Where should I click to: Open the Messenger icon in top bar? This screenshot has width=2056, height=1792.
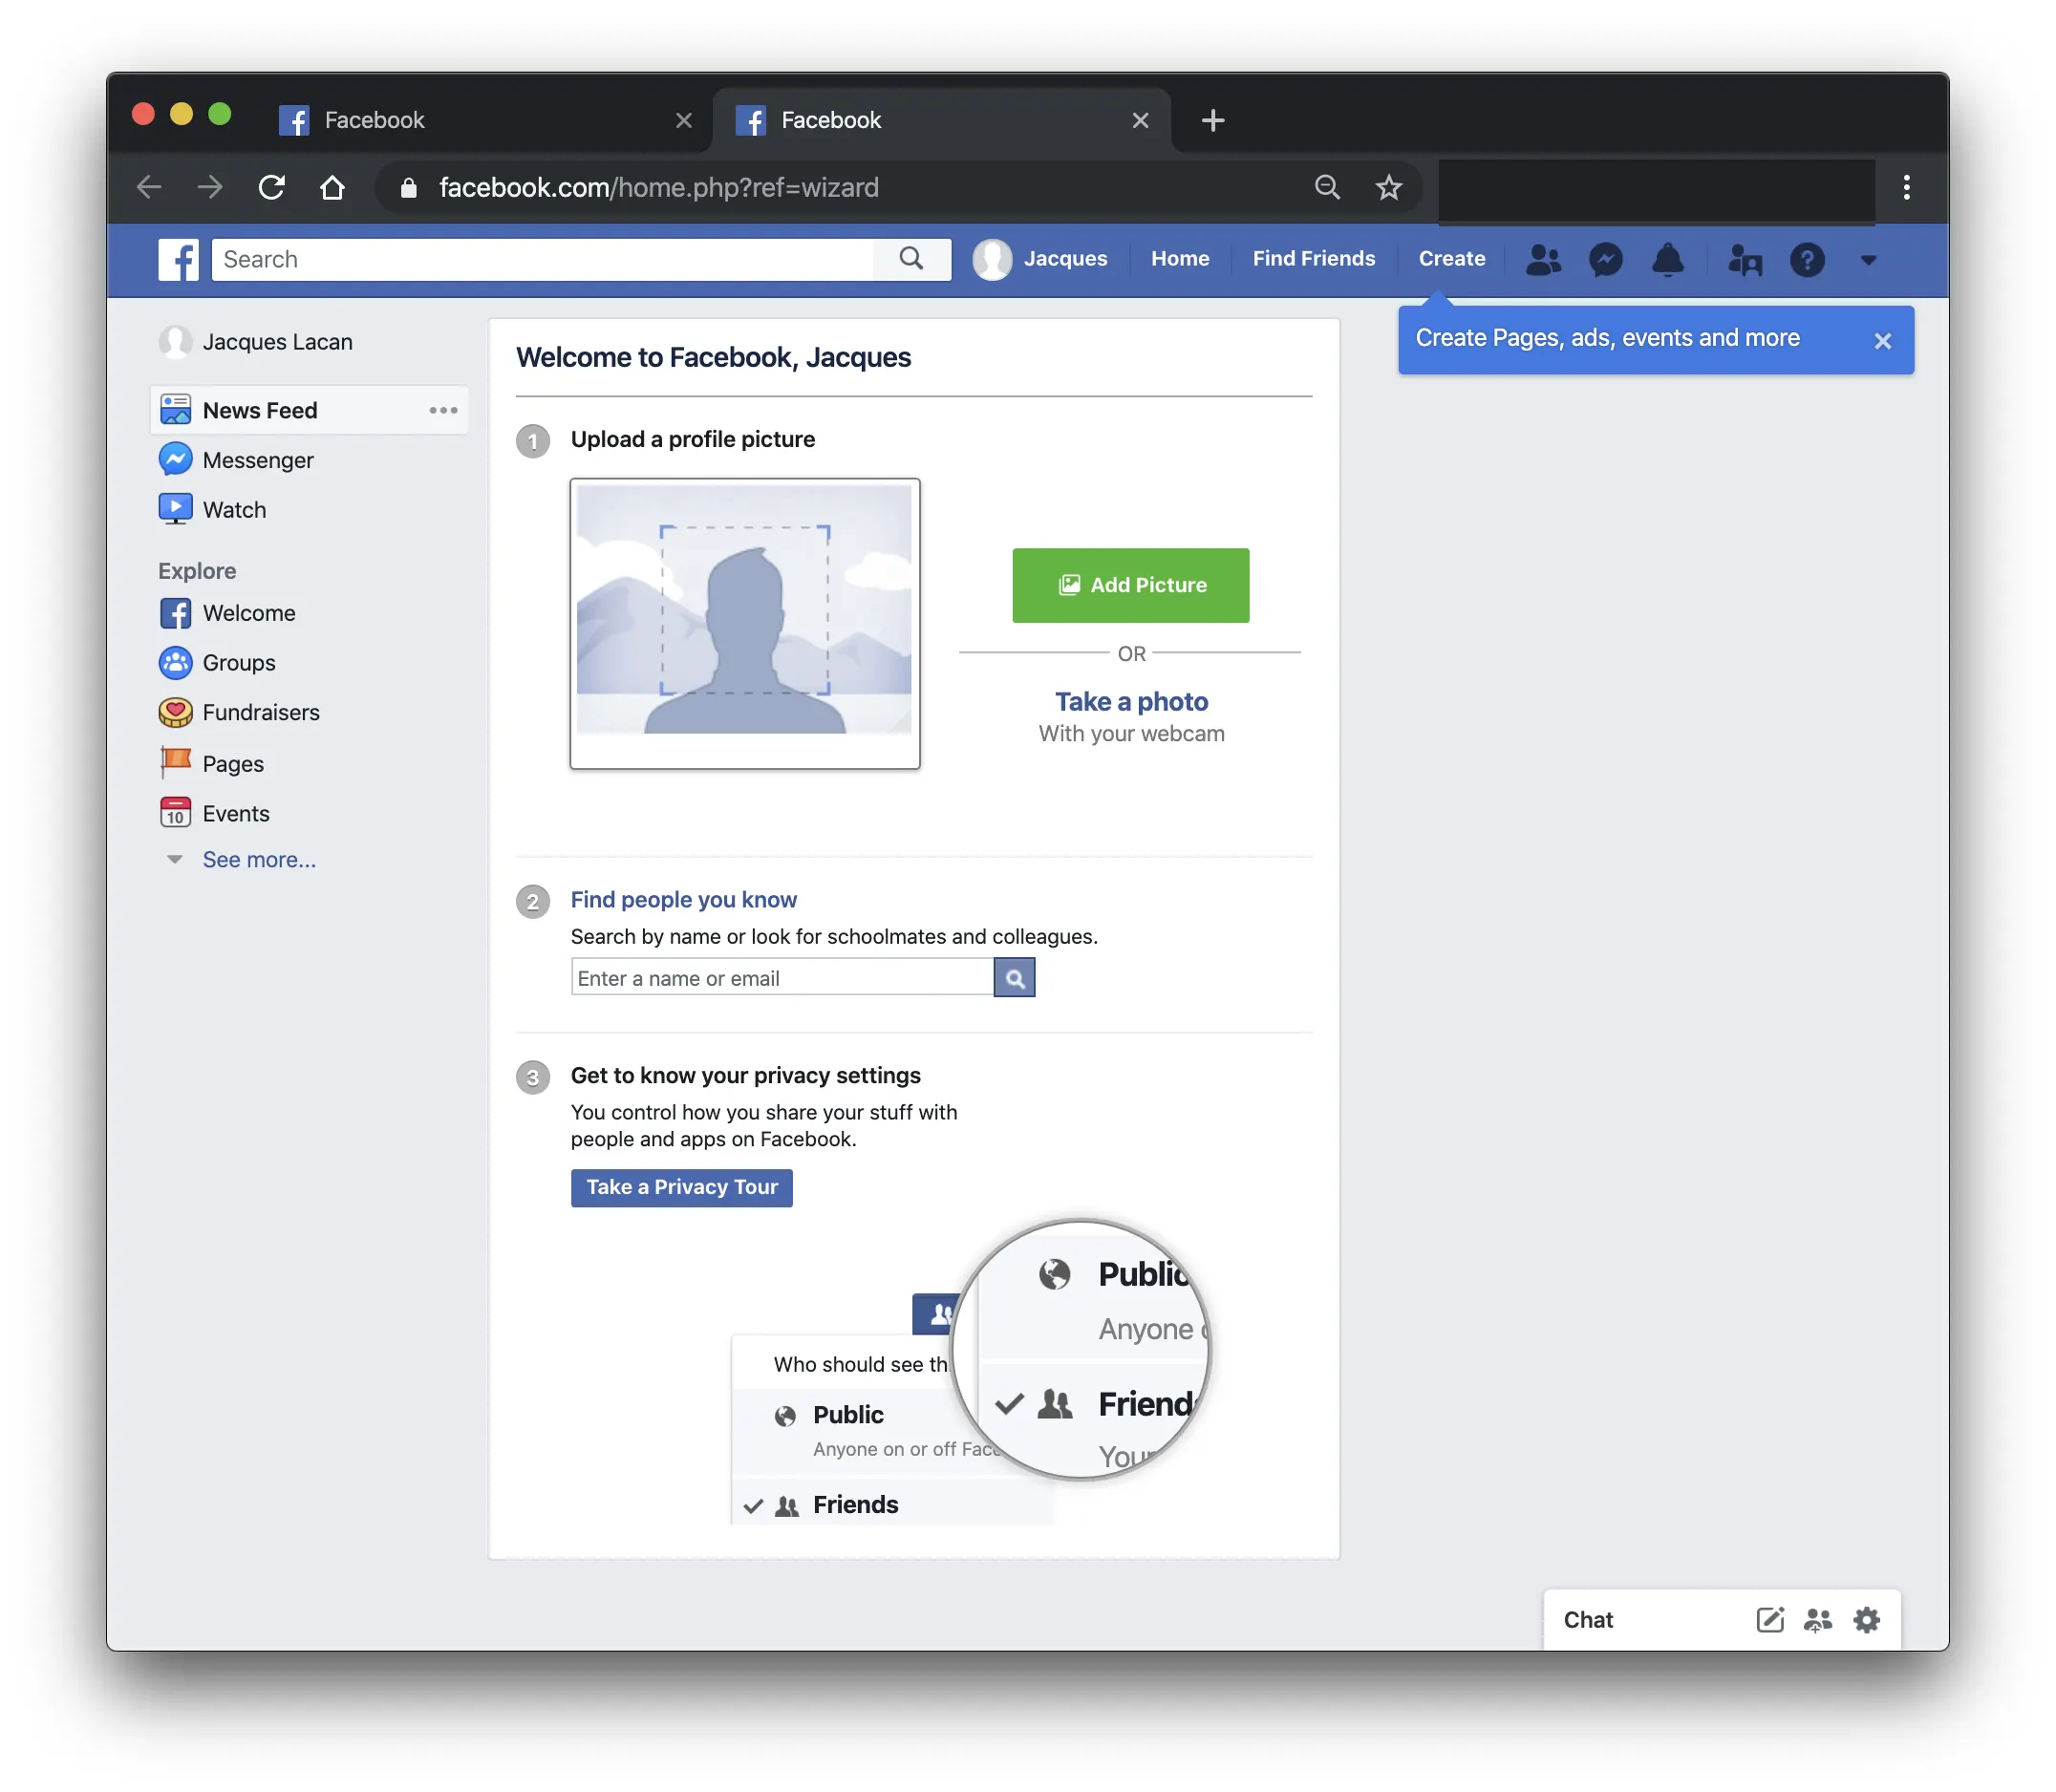coord(1606,260)
